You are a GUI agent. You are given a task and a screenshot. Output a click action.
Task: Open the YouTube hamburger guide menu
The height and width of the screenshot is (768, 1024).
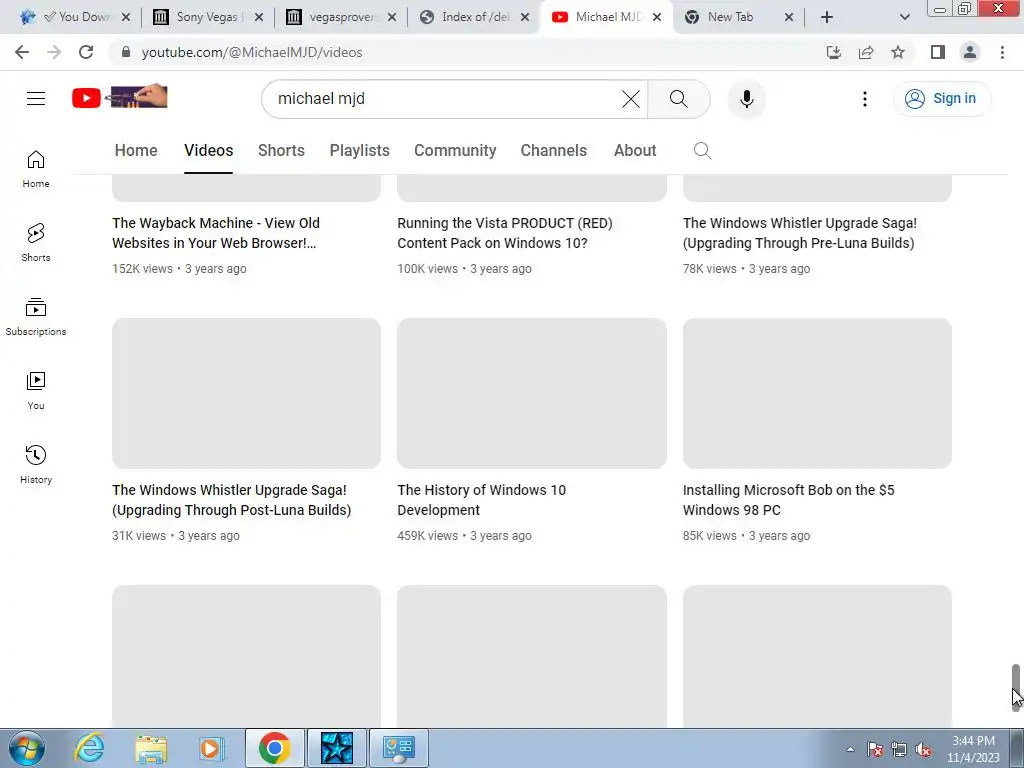pos(36,99)
